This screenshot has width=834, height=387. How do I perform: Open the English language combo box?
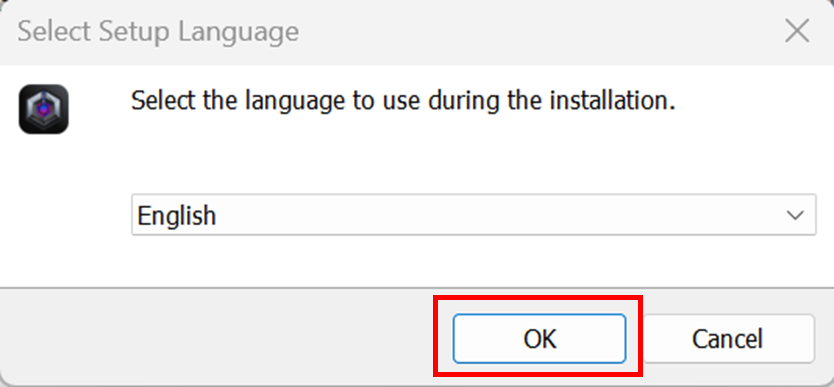[x=473, y=215]
